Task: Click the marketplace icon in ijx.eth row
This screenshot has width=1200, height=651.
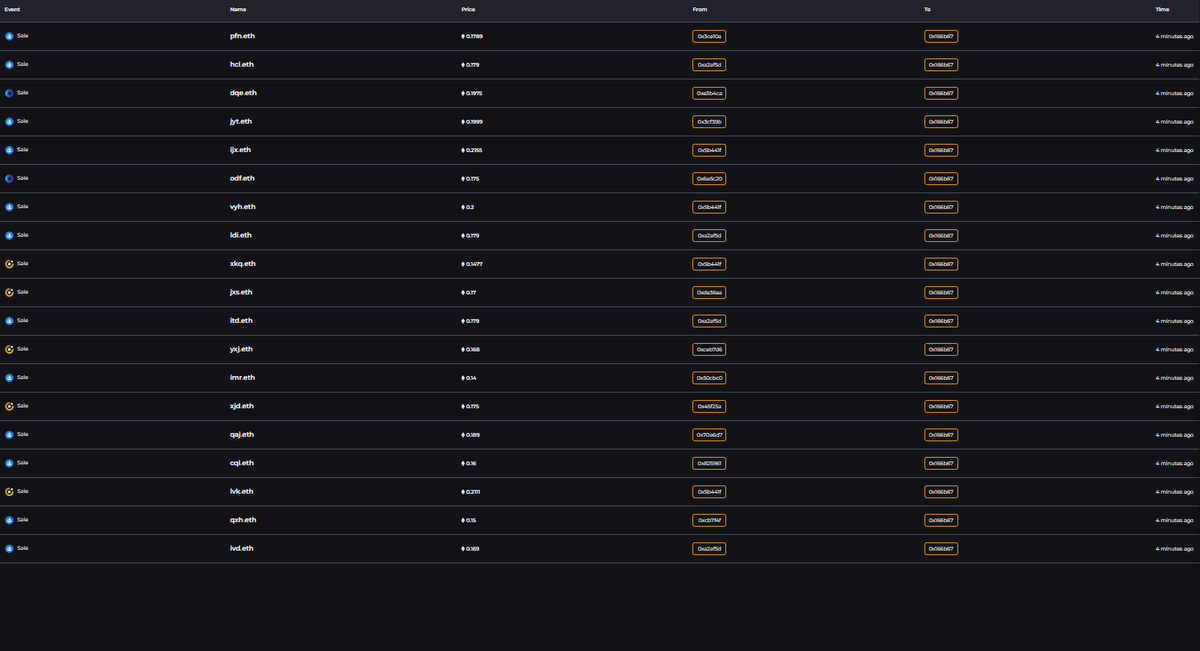Action: tap(10, 150)
